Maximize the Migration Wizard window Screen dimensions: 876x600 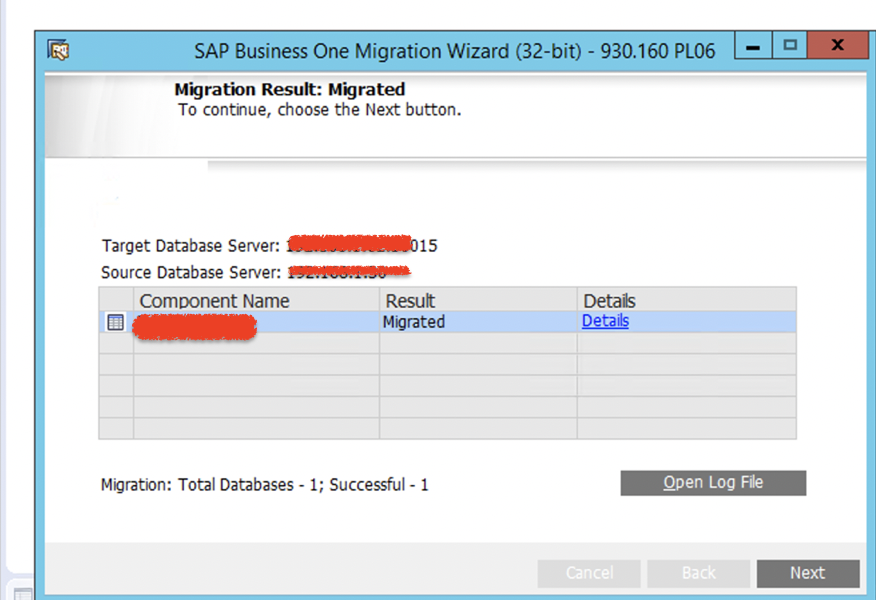(790, 46)
